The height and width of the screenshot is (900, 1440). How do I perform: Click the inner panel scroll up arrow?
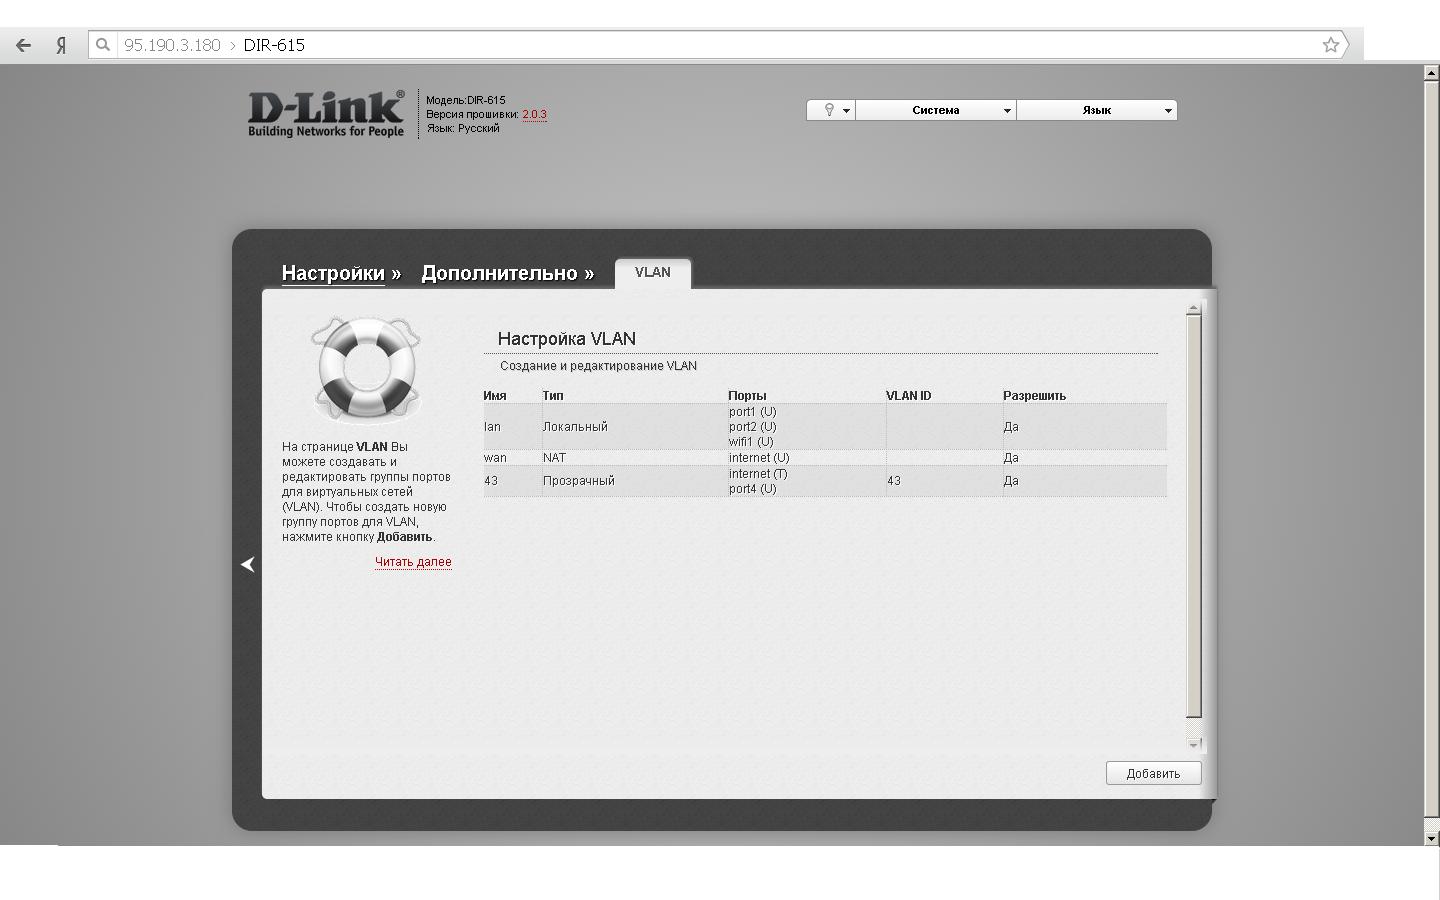1194,307
